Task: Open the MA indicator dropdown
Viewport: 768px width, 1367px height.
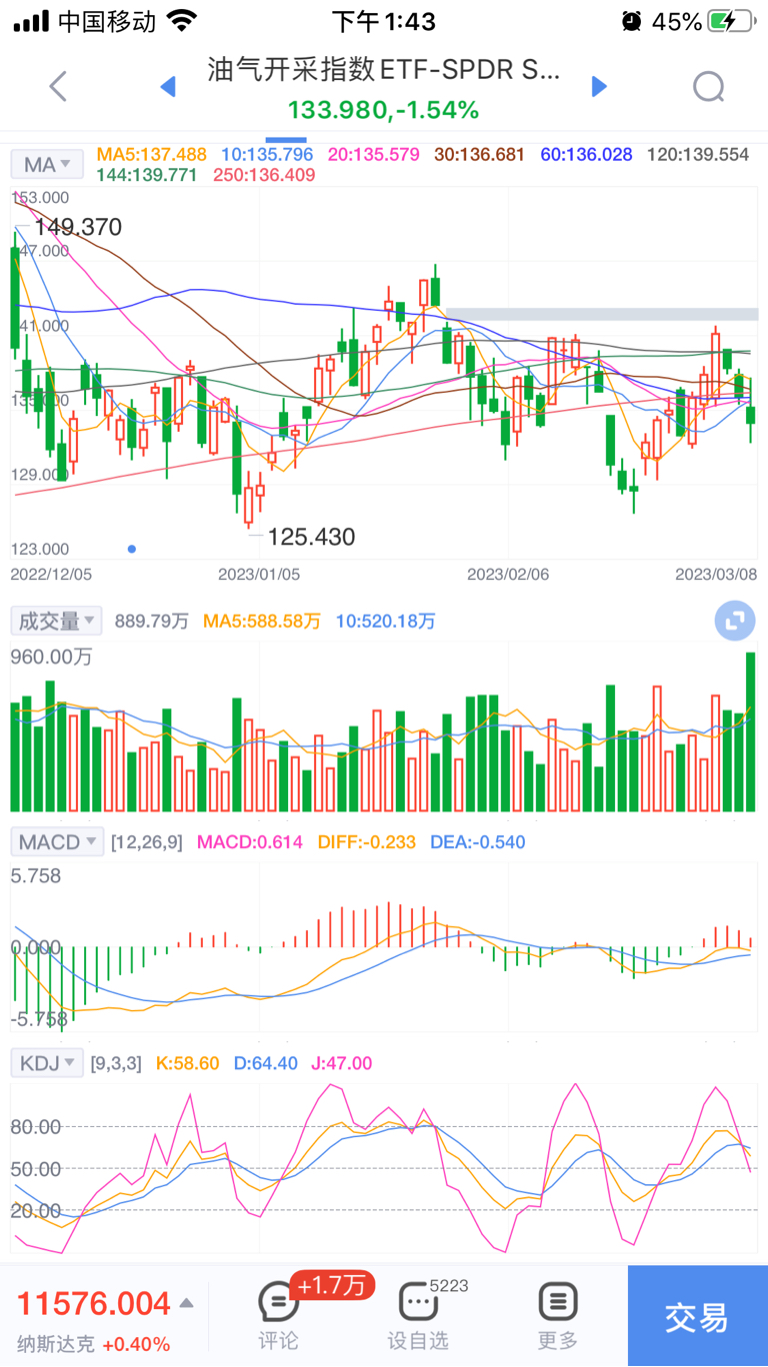Action: (x=46, y=165)
